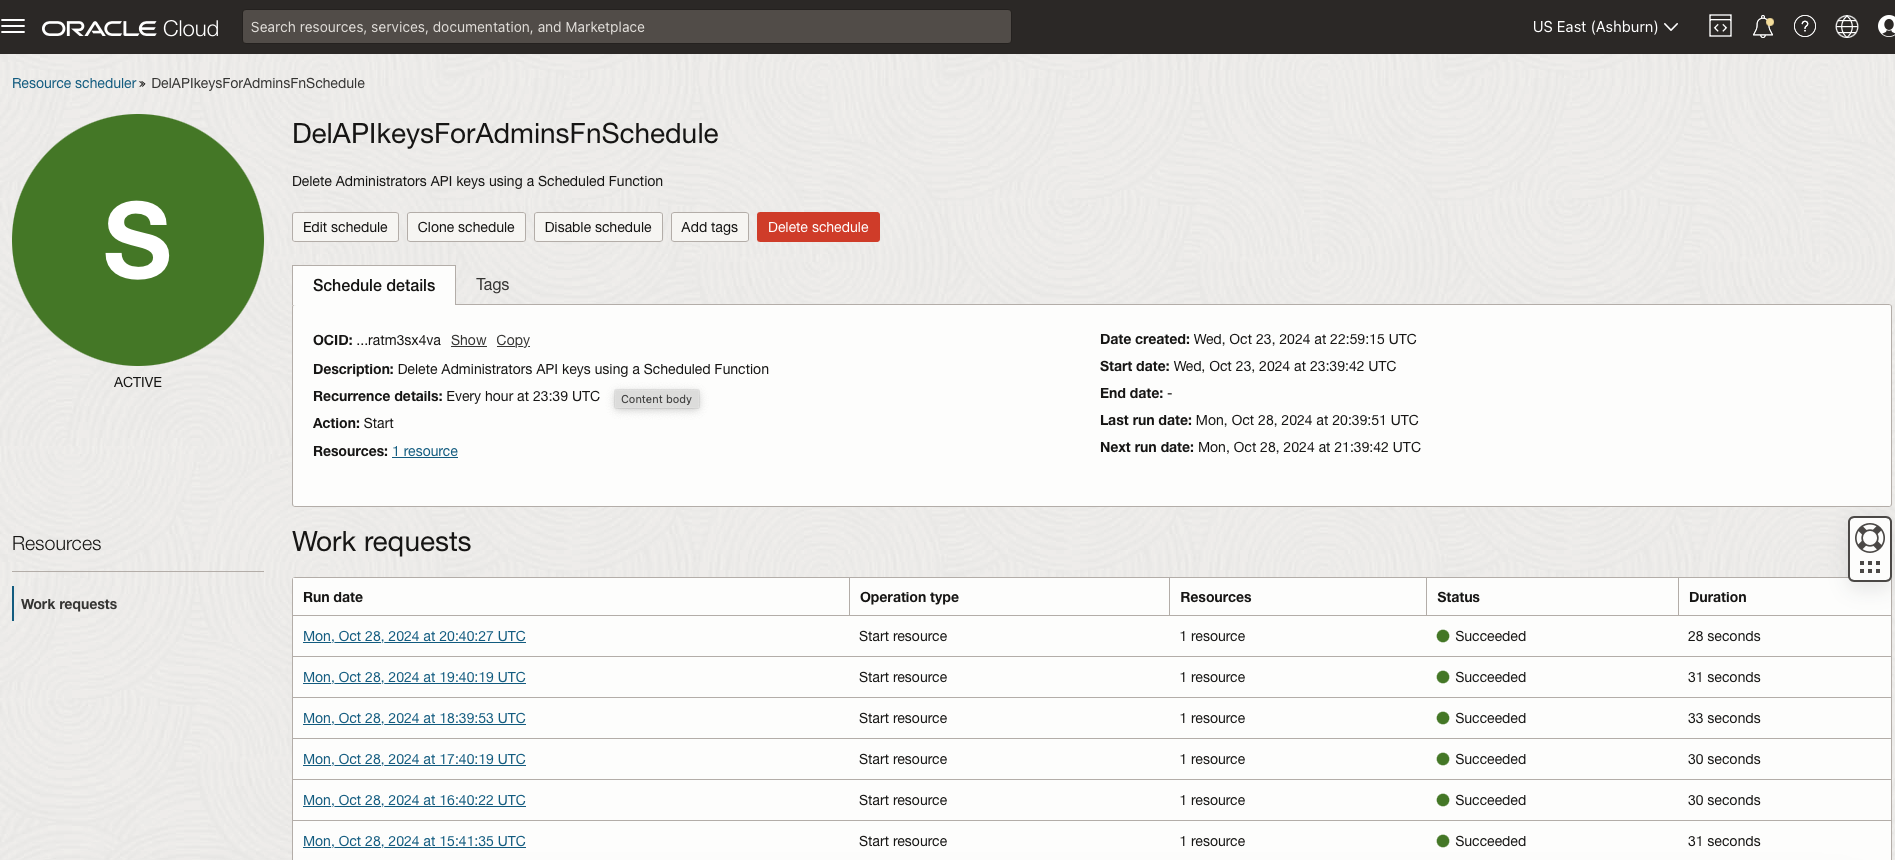The height and width of the screenshot is (860, 1895).
Task: Open the help question mark icon
Action: click(1805, 27)
